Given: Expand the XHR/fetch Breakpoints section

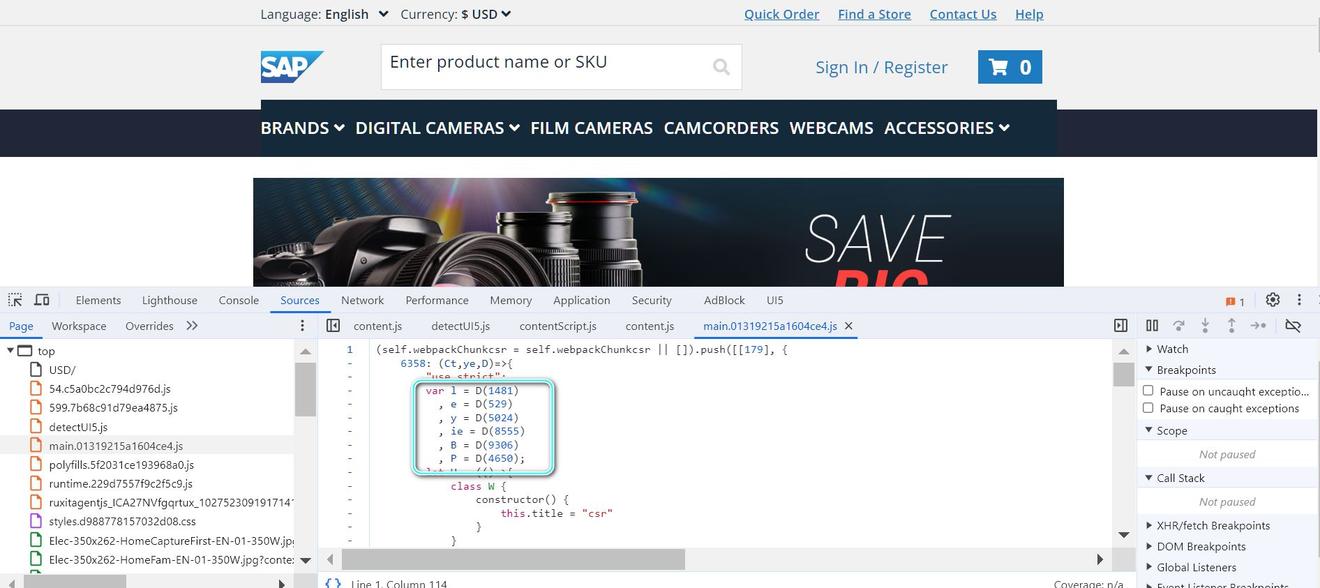Looking at the screenshot, I should 1212,525.
